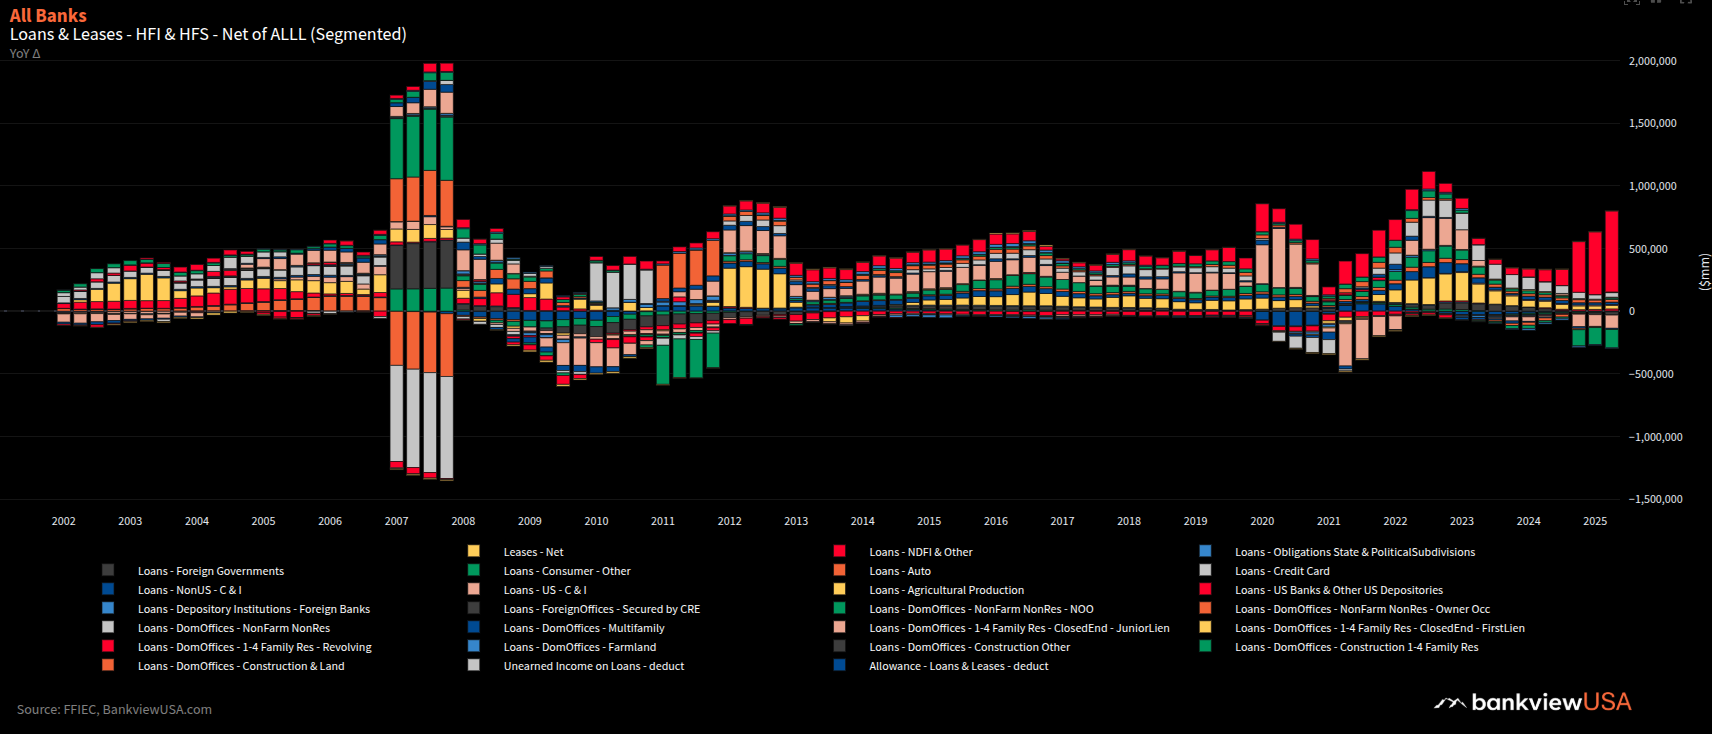
Task: Click the 2004 x-axis year label
Action: point(197,521)
